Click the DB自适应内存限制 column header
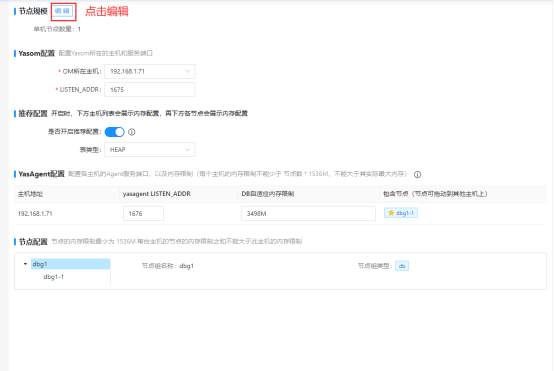This screenshot has height=371, width=554. (267, 194)
